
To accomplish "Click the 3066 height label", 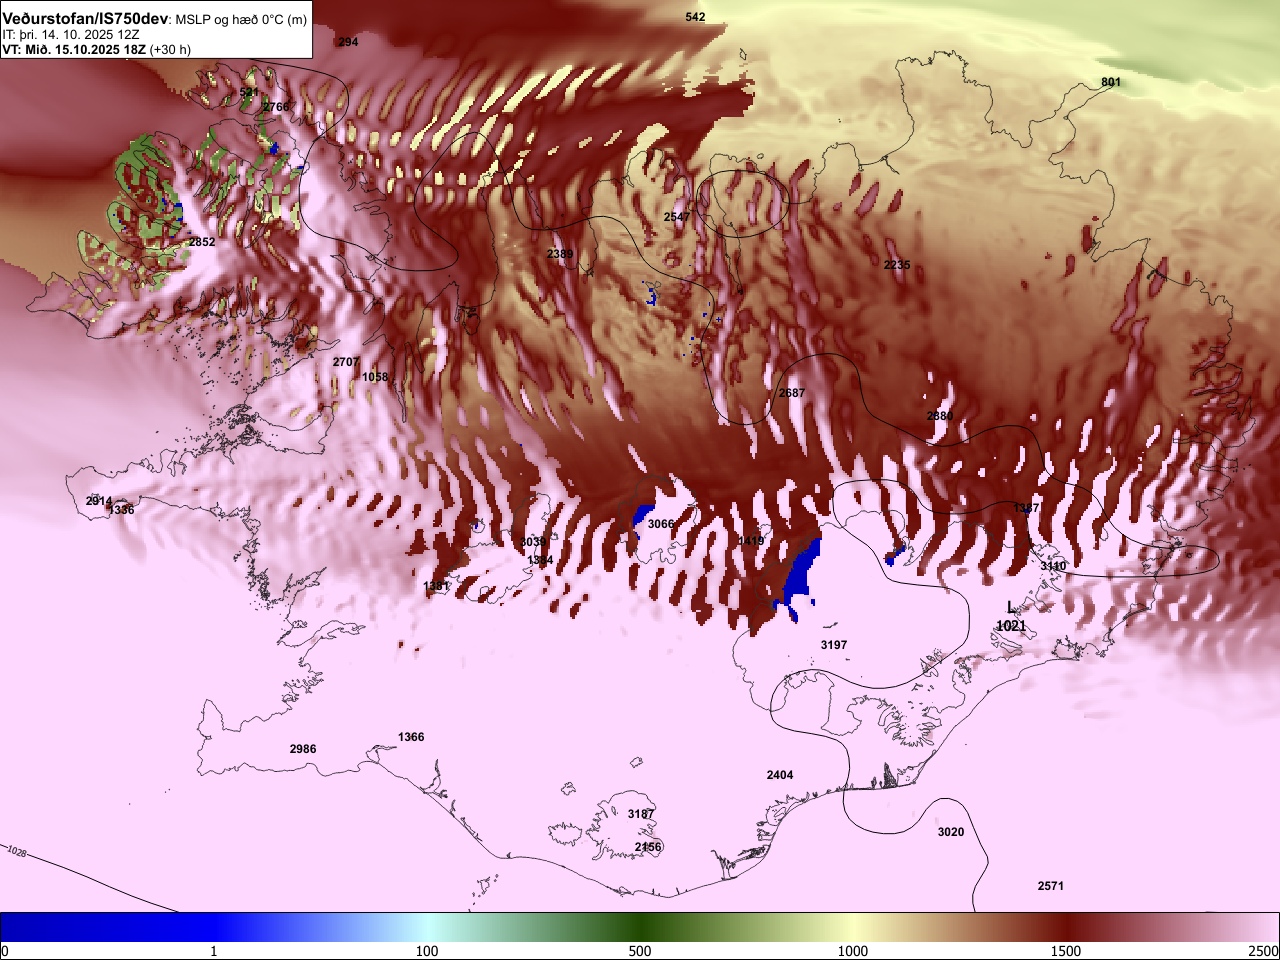I will (661, 524).
